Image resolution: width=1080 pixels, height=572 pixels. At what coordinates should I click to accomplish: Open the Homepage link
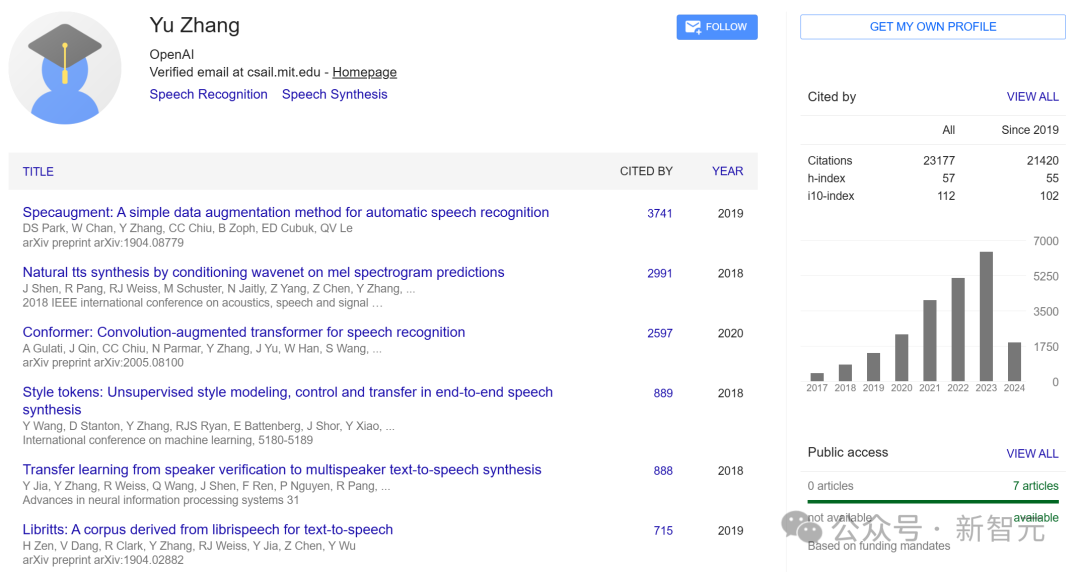364,72
